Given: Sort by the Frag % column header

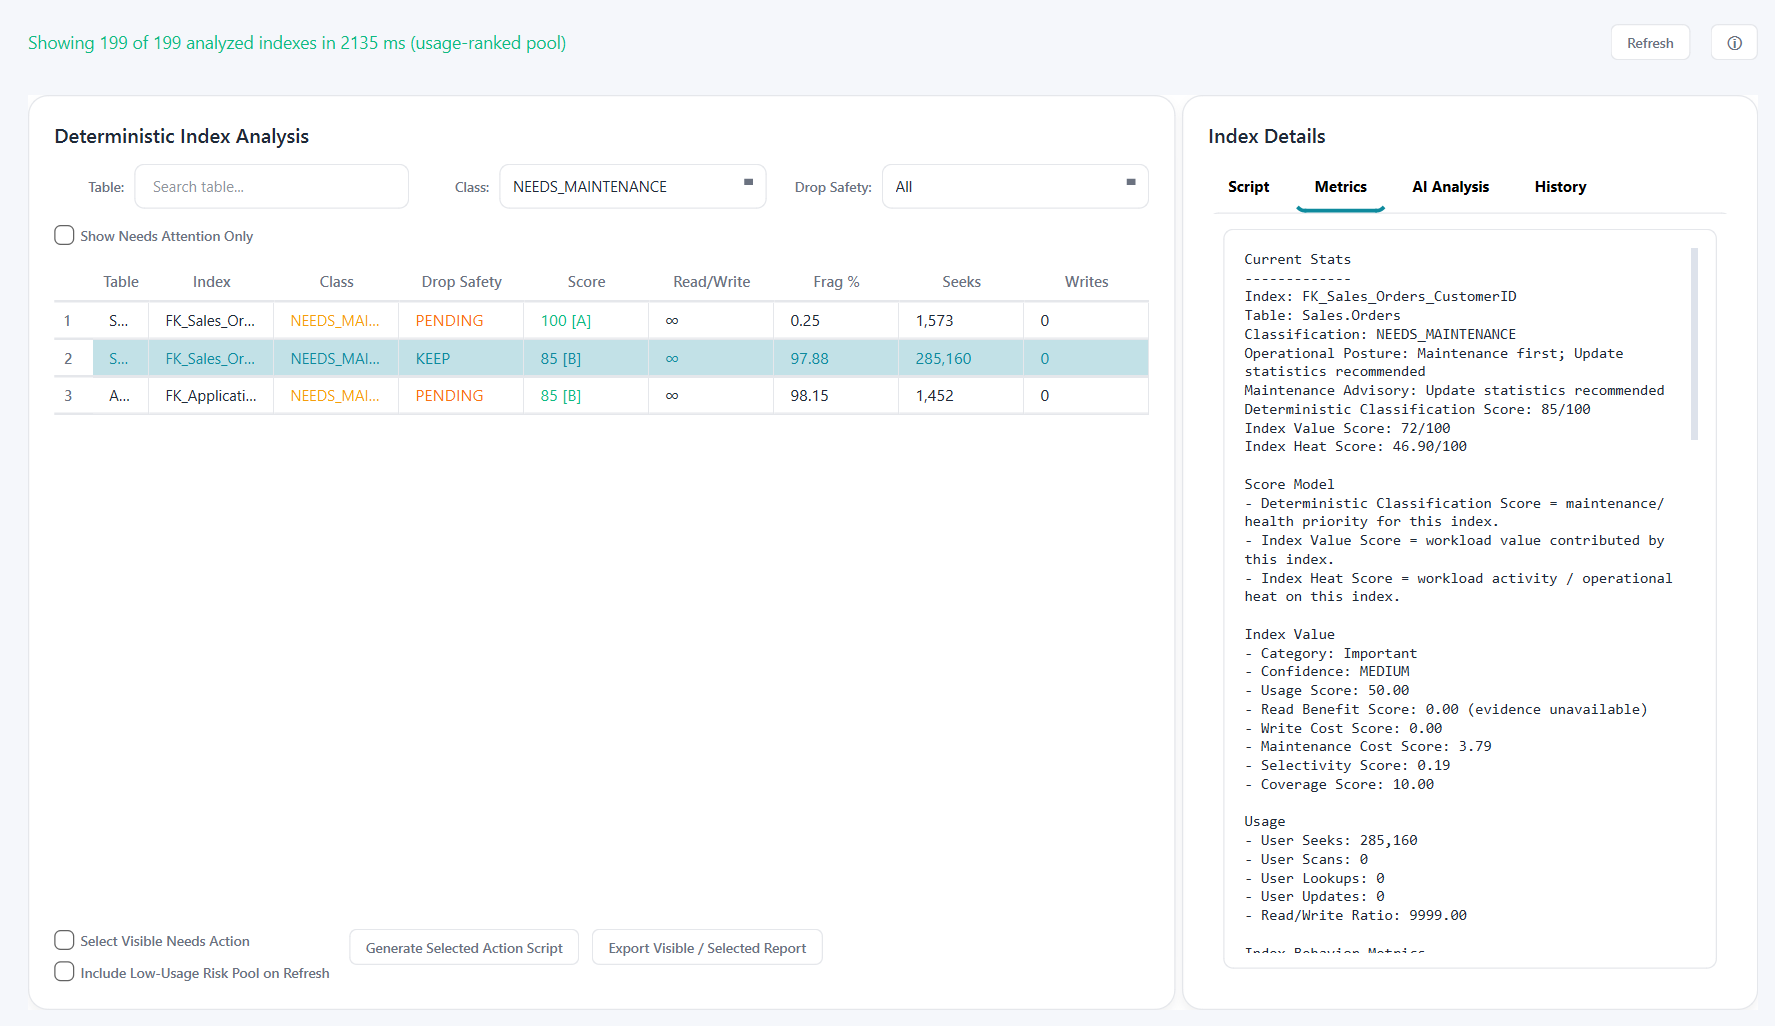Looking at the screenshot, I should click(836, 282).
